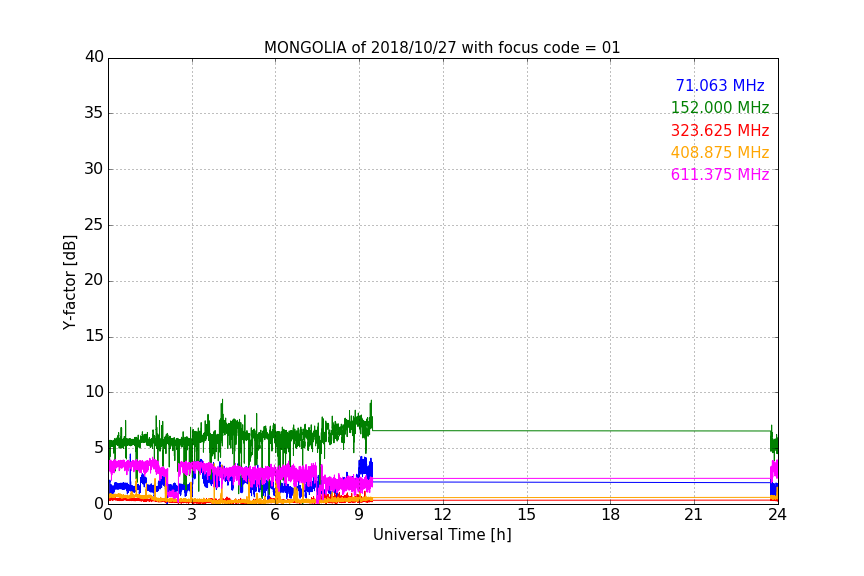The width and height of the screenshot is (864, 576).
Task: Select the 71.063 MHz legend label
Action: point(719,86)
